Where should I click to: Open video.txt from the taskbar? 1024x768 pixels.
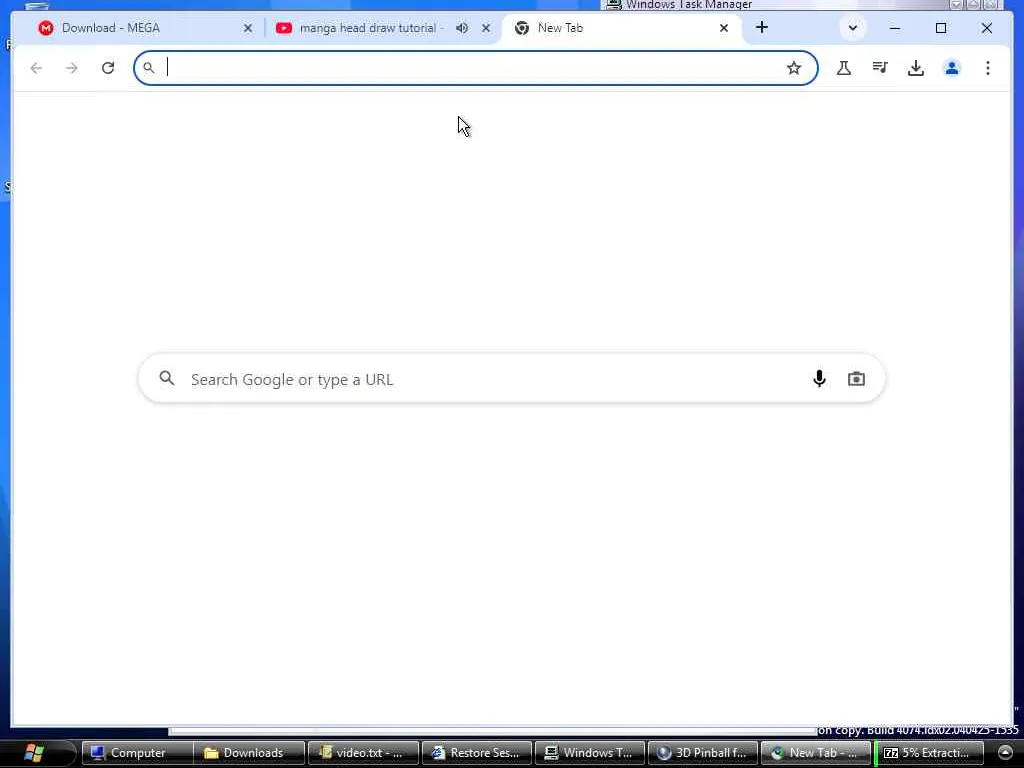click(x=363, y=753)
